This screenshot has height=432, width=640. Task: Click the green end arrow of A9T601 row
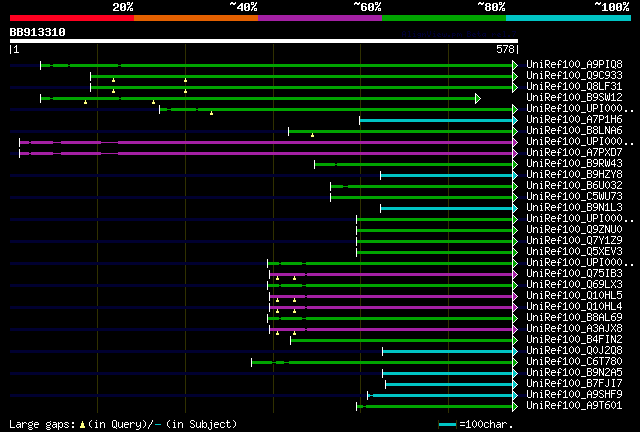tap(515, 407)
